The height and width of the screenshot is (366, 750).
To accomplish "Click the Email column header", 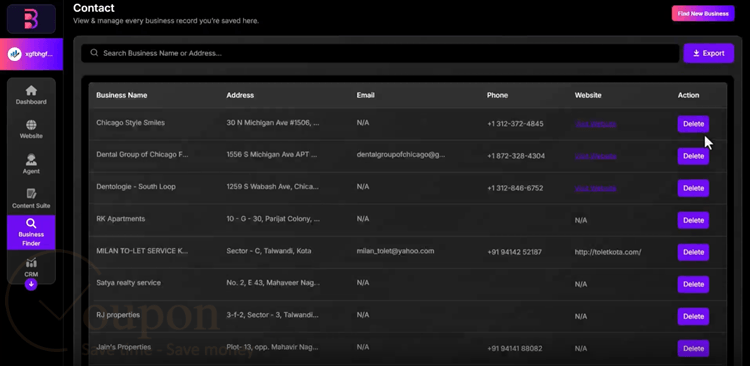I will click(x=365, y=95).
